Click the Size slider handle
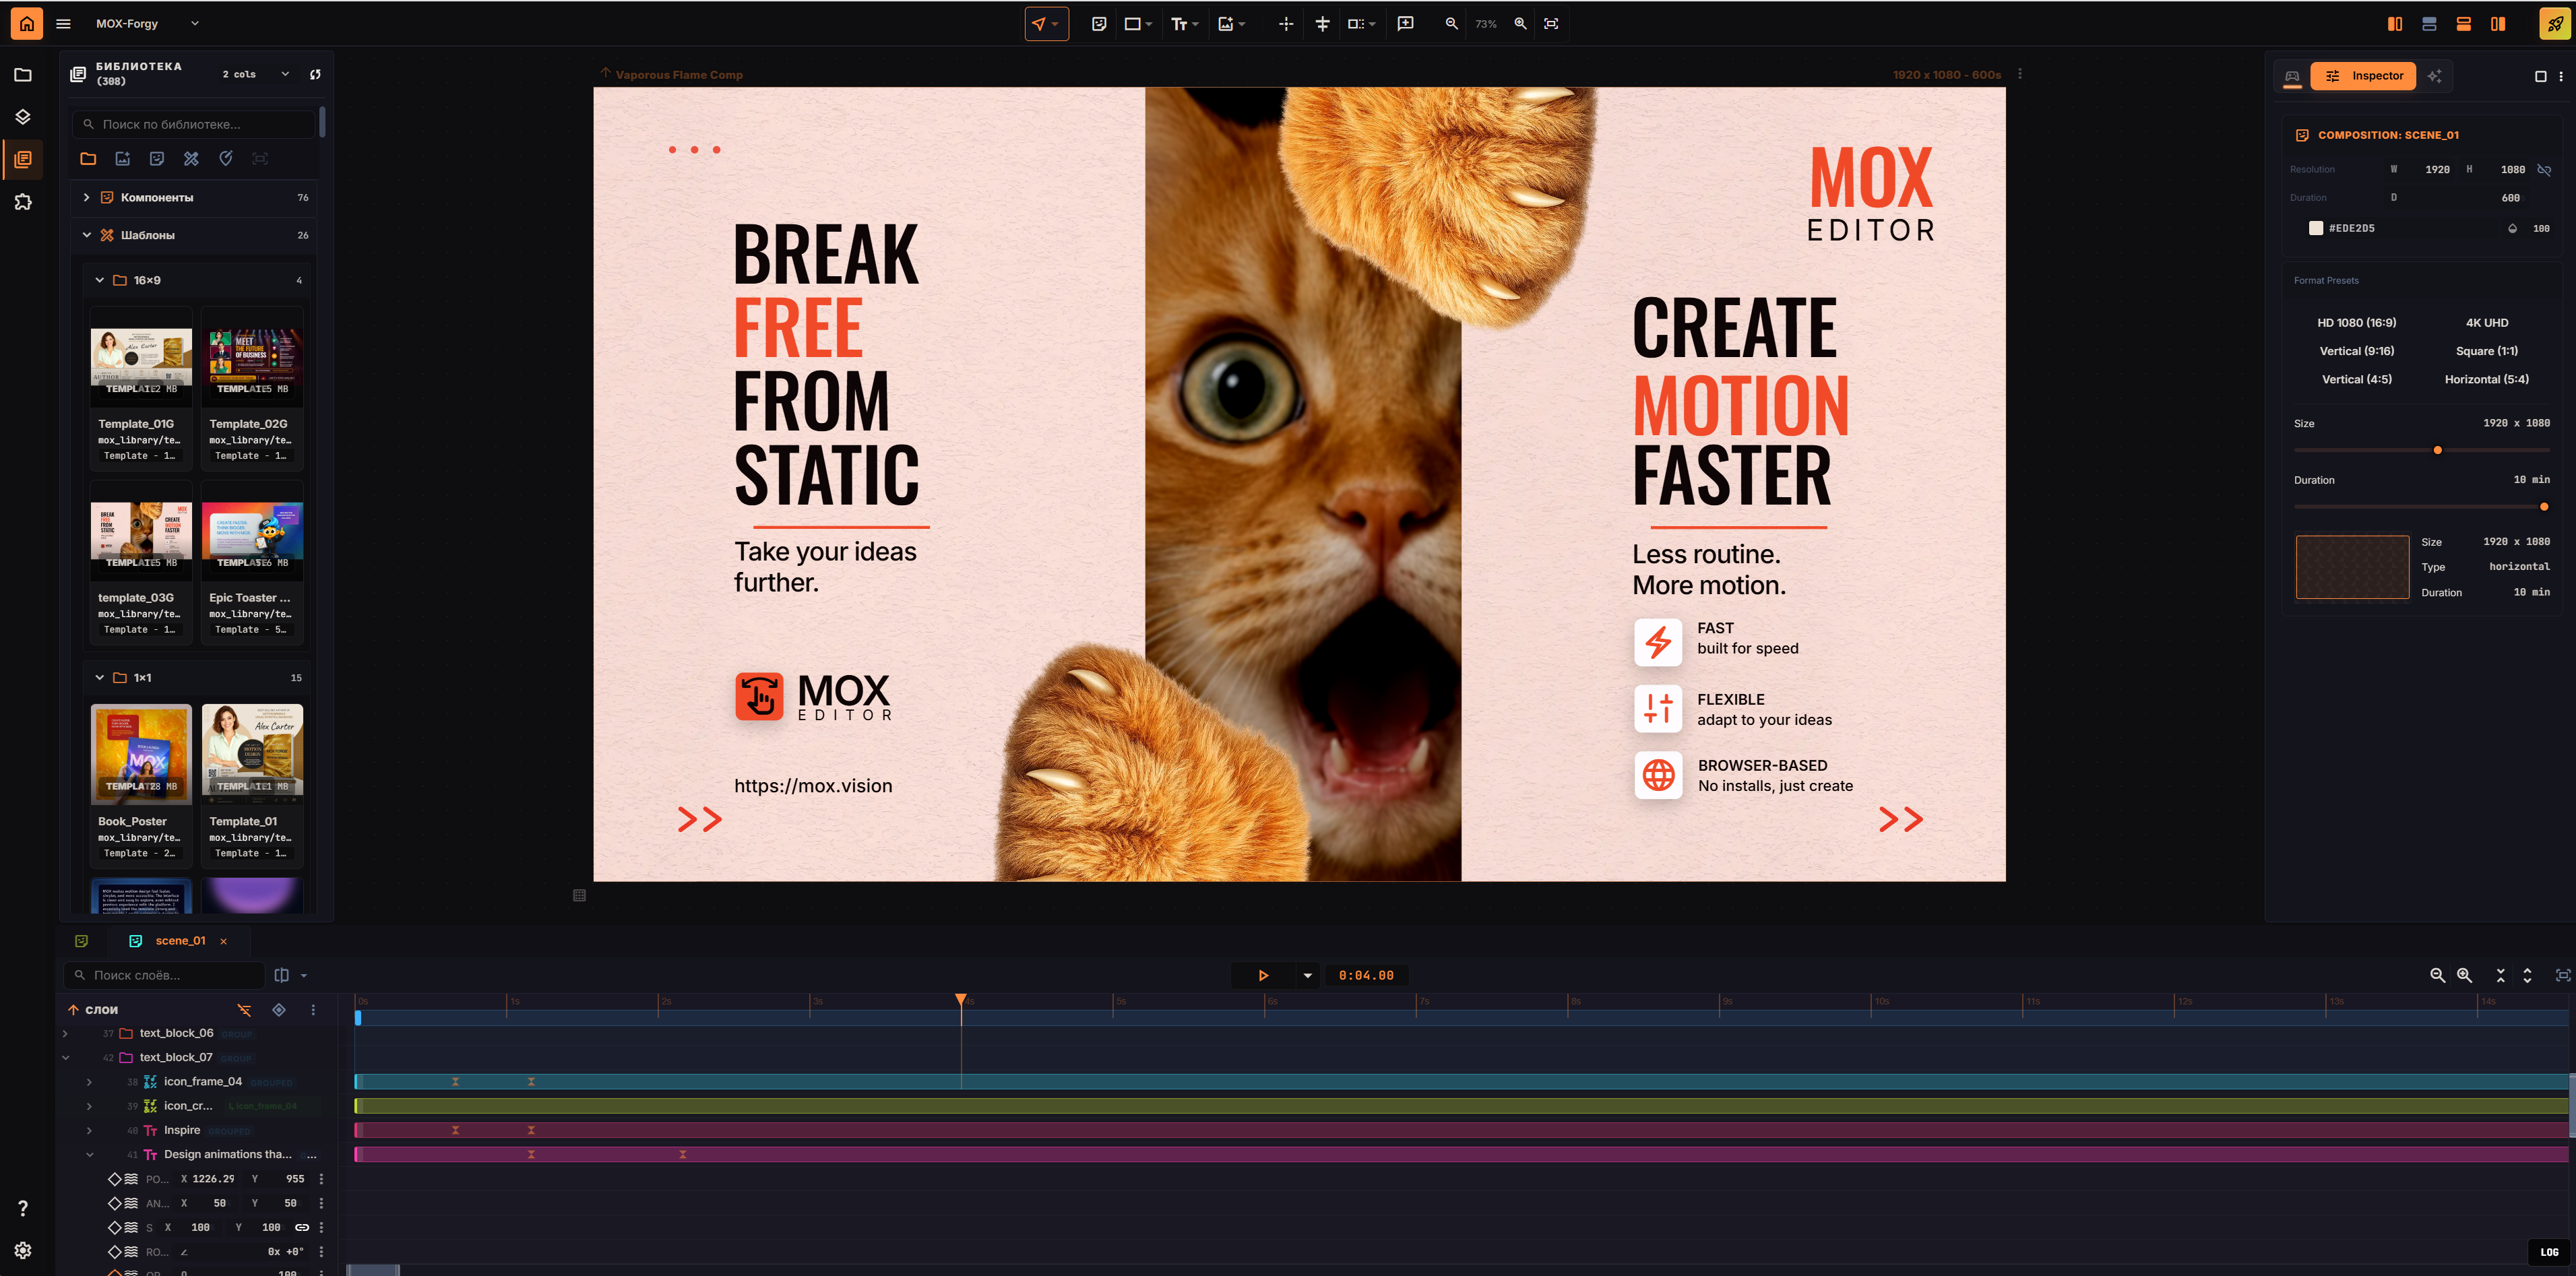The height and width of the screenshot is (1276, 2576). pyautogui.click(x=2437, y=450)
